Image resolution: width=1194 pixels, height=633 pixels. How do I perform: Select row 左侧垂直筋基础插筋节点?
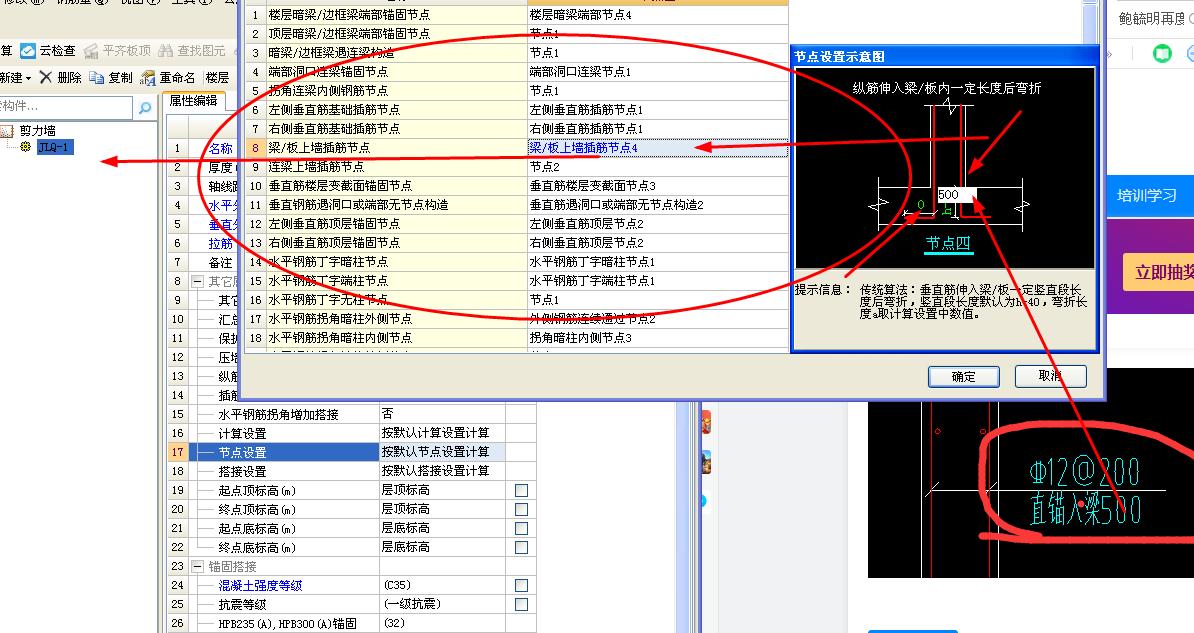point(396,110)
